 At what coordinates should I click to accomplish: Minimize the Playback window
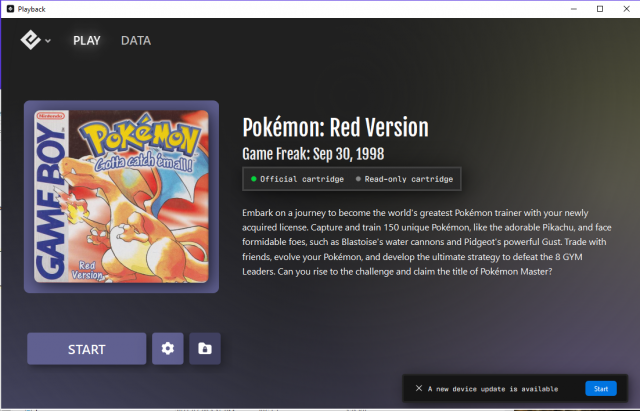(571, 8)
